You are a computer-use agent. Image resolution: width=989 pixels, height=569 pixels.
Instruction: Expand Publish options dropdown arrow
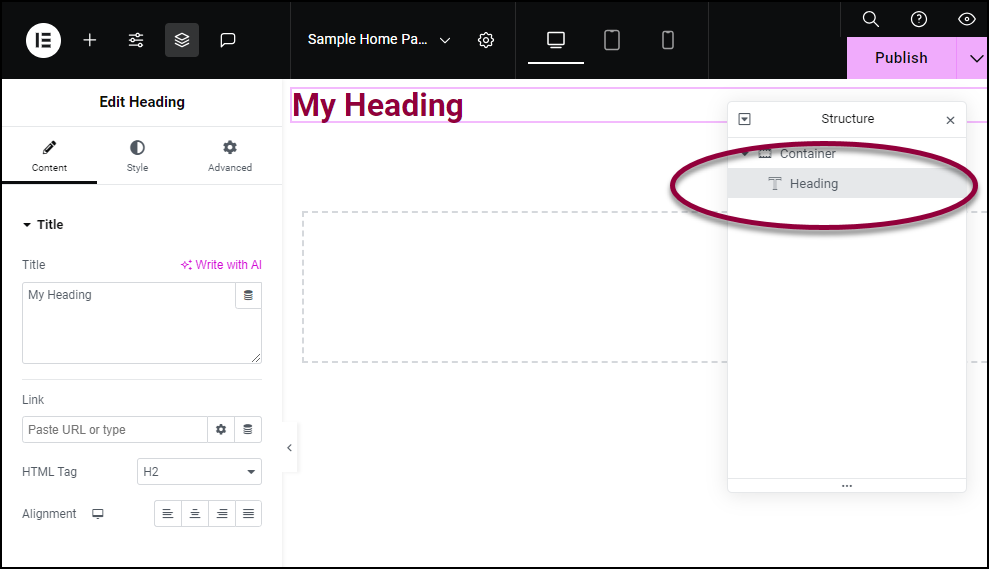pos(975,59)
